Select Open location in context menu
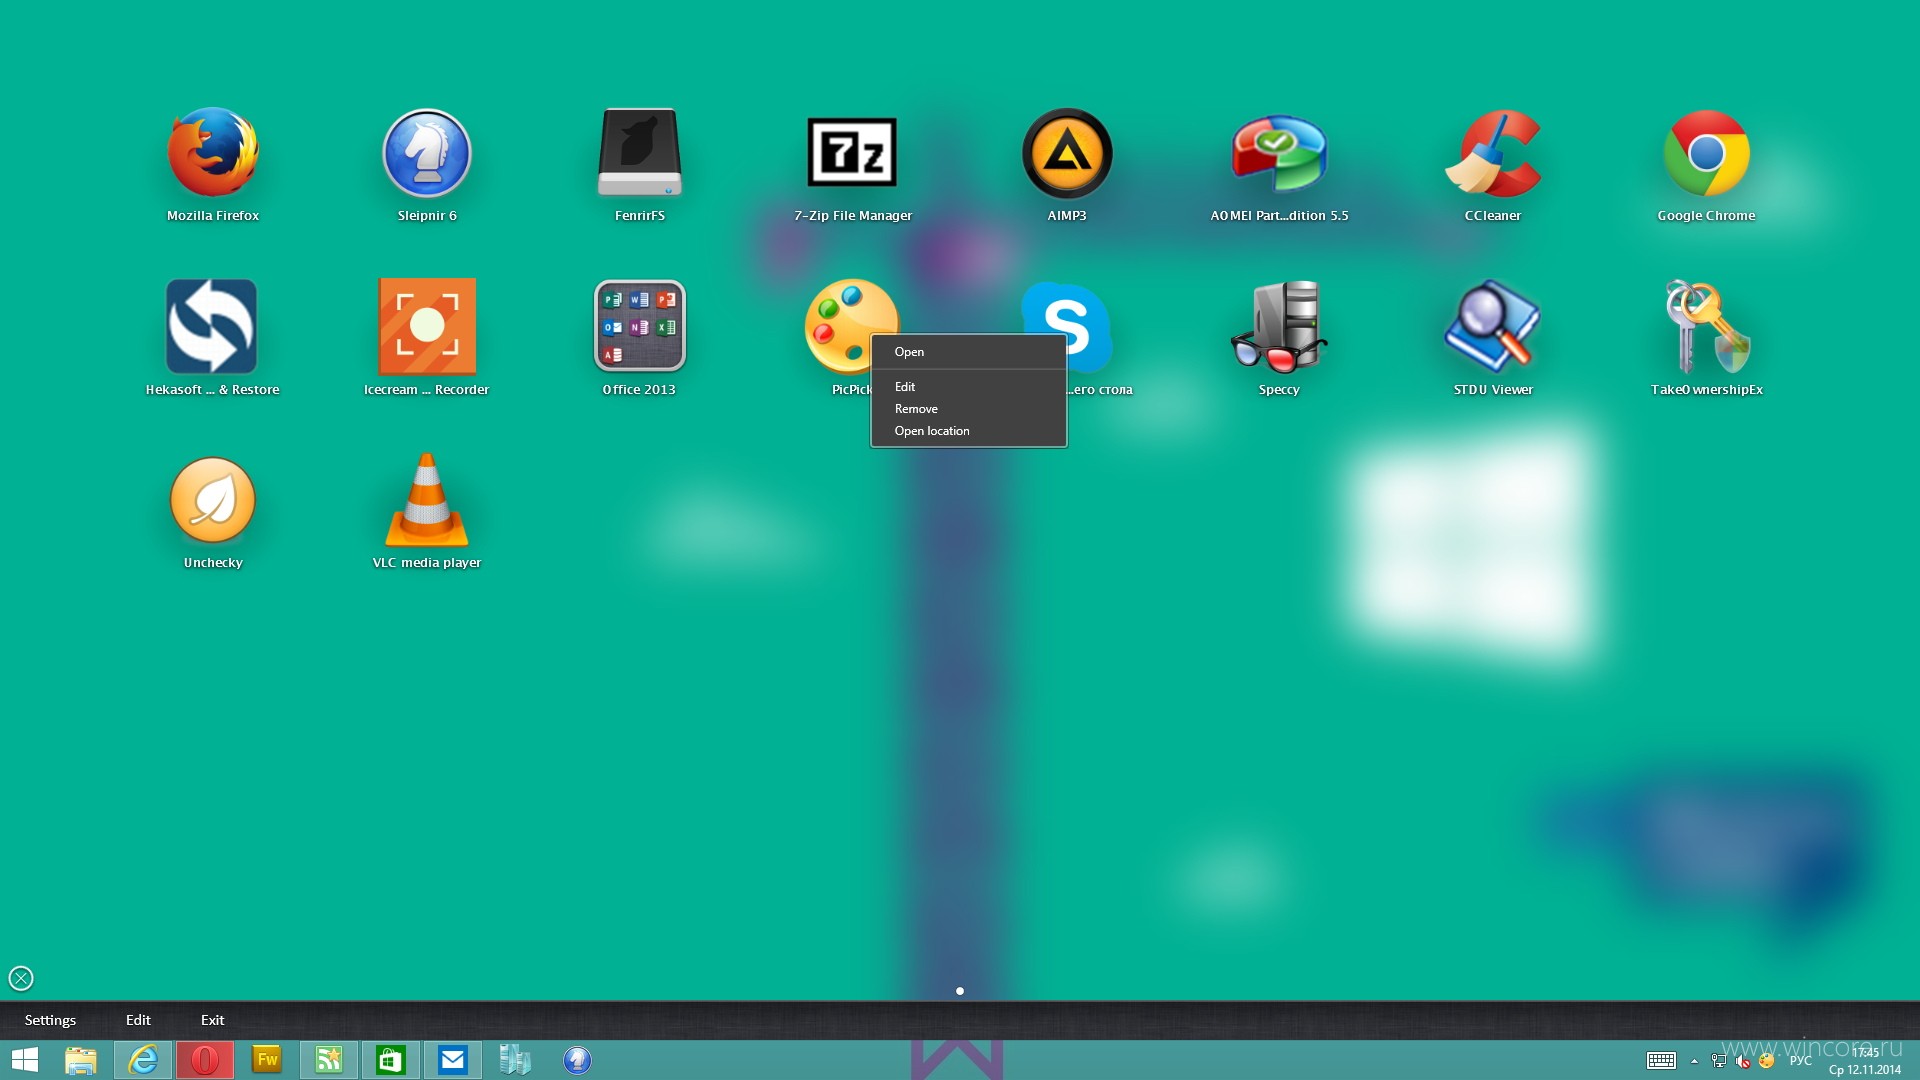Viewport: 1920px width, 1080px height. coord(968,431)
